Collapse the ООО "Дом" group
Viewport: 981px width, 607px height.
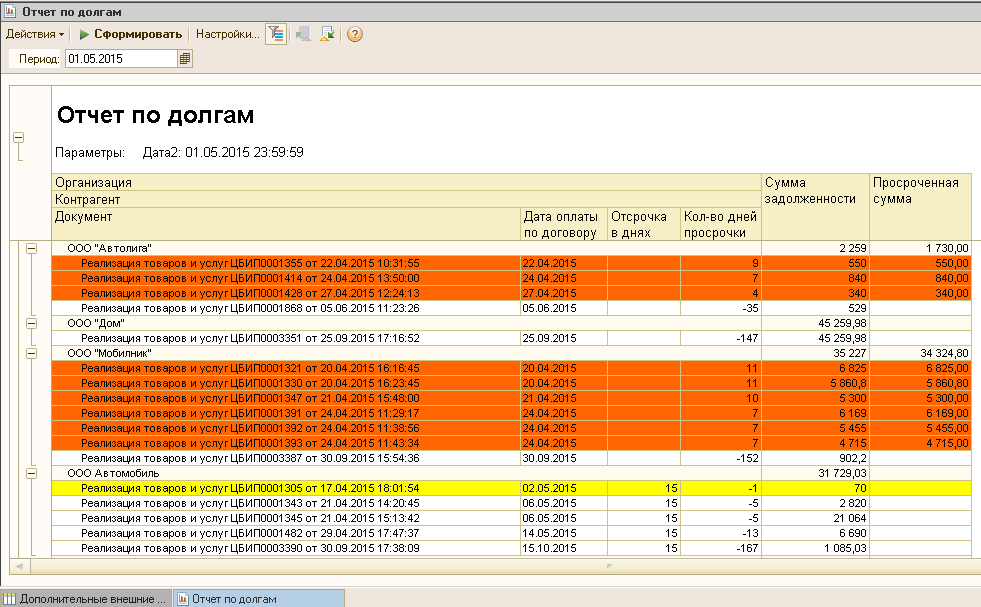31,323
